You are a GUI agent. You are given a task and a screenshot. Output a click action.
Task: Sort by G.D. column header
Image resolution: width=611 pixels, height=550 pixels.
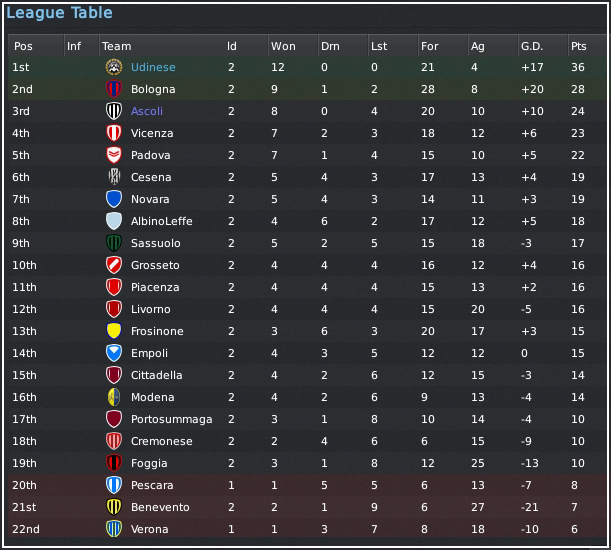pos(531,46)
